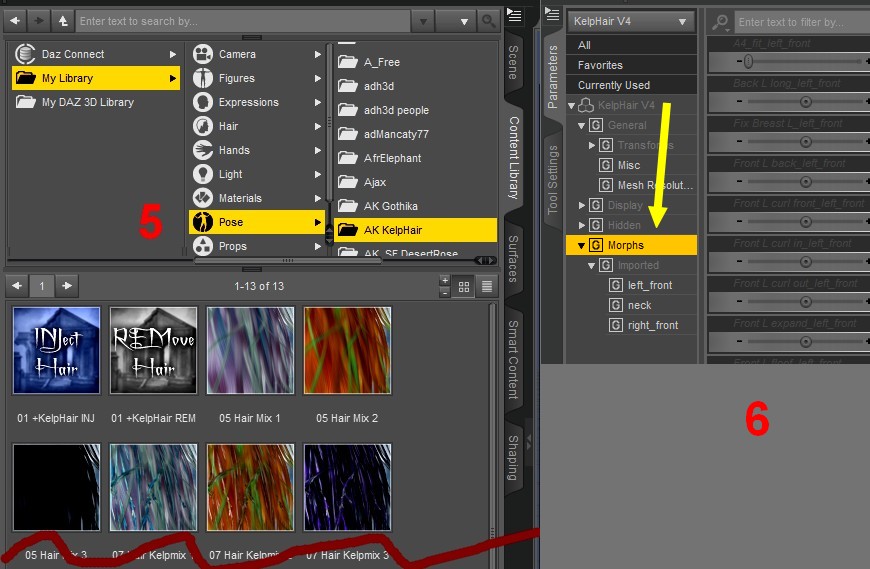Collapse the General tree group
870x569 pixels.
pos(581,125)
